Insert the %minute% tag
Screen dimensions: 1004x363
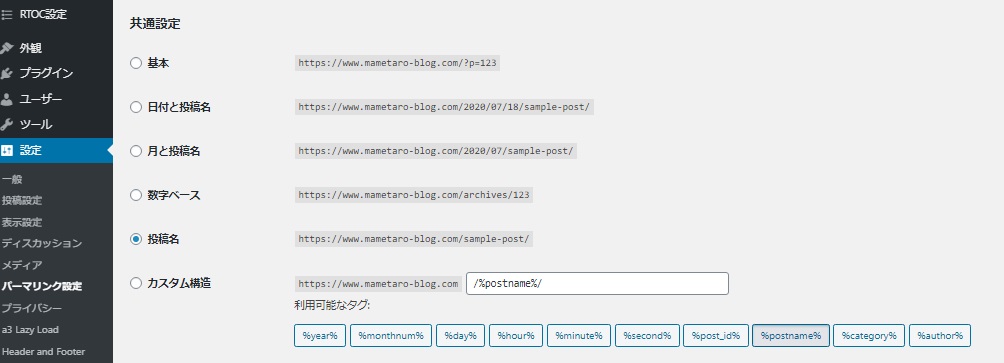pyautogui.click(x=579, y=335)
